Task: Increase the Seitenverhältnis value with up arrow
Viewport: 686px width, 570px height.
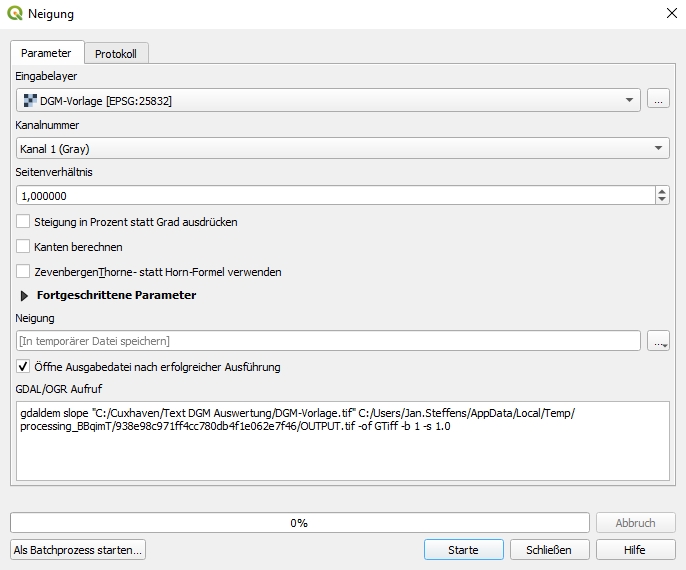Action: [x=662, y=191]
